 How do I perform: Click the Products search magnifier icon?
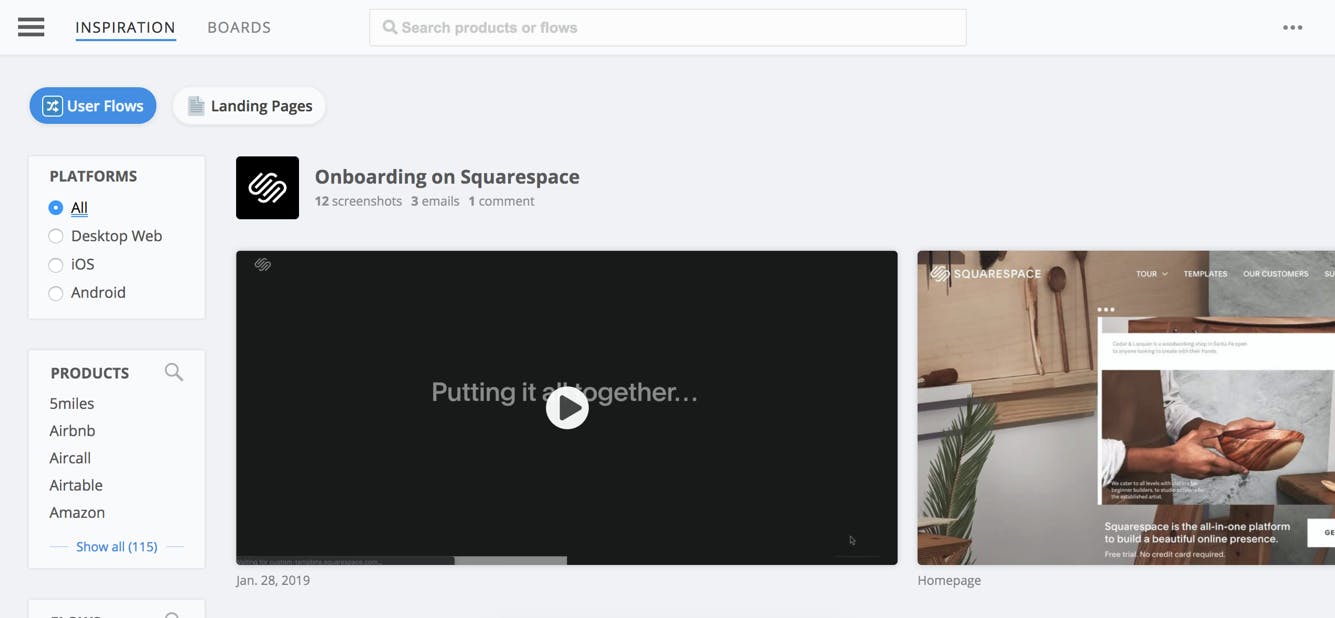click(x=174, y=372)
